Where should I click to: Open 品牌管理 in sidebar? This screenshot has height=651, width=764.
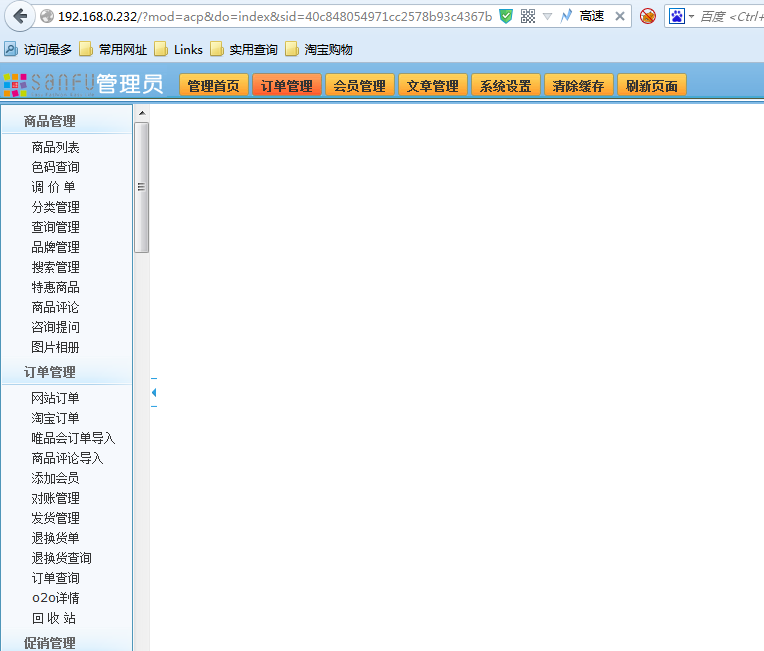coord(56,247)
